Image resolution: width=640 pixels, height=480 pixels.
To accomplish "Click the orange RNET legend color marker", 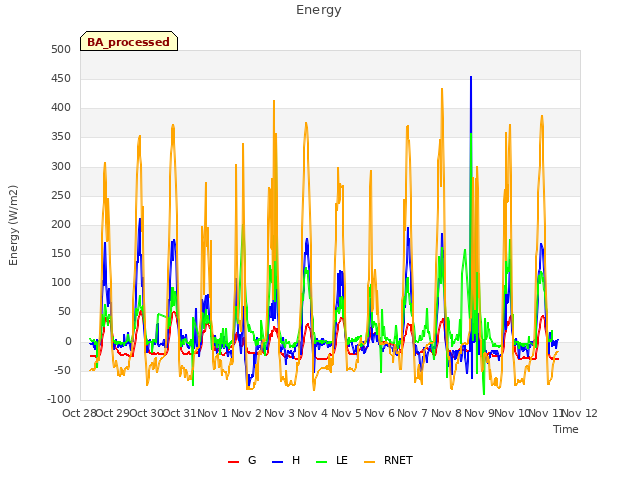I will (x=369, y=462).
